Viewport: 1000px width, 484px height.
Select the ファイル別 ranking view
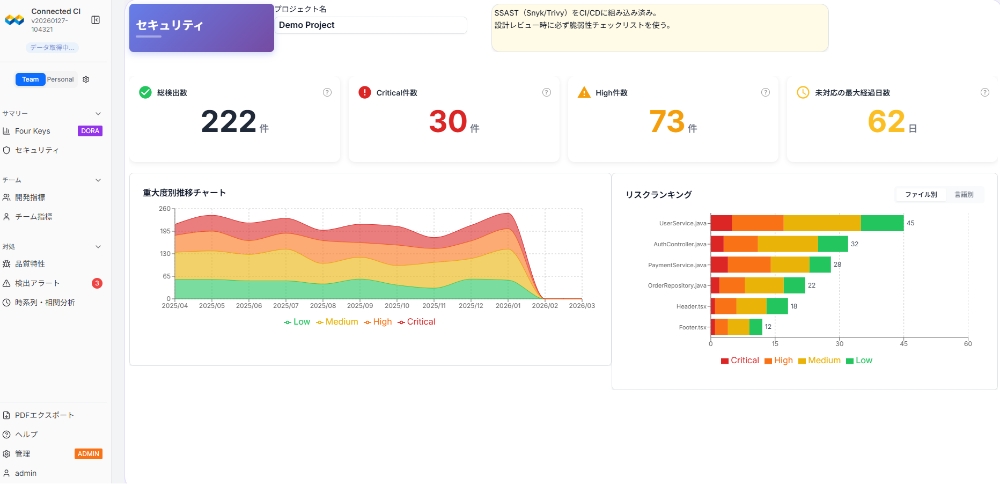(x=921, y=194)
